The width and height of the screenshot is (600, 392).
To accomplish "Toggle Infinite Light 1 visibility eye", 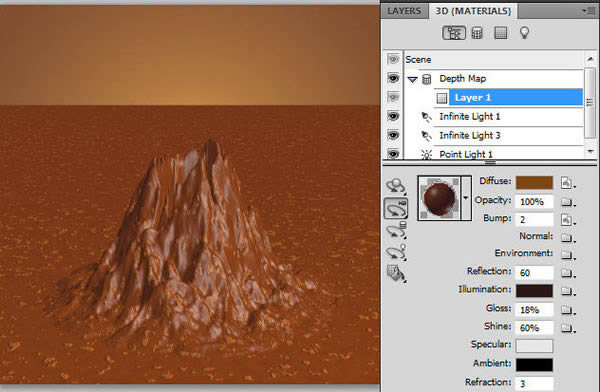I will (x=393, y=116).
